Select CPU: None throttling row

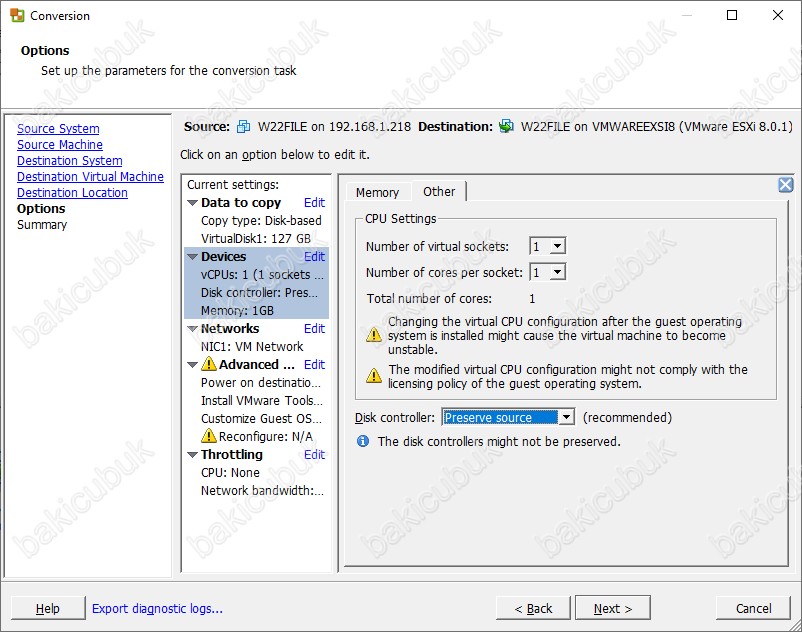230,472
